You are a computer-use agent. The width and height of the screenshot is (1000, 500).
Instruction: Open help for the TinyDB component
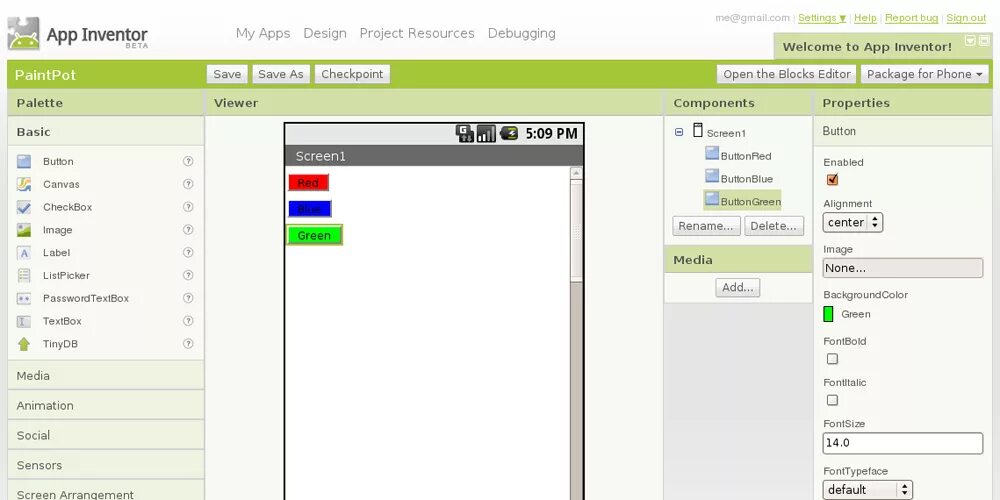pyautogui.click(x=188, y=343)
